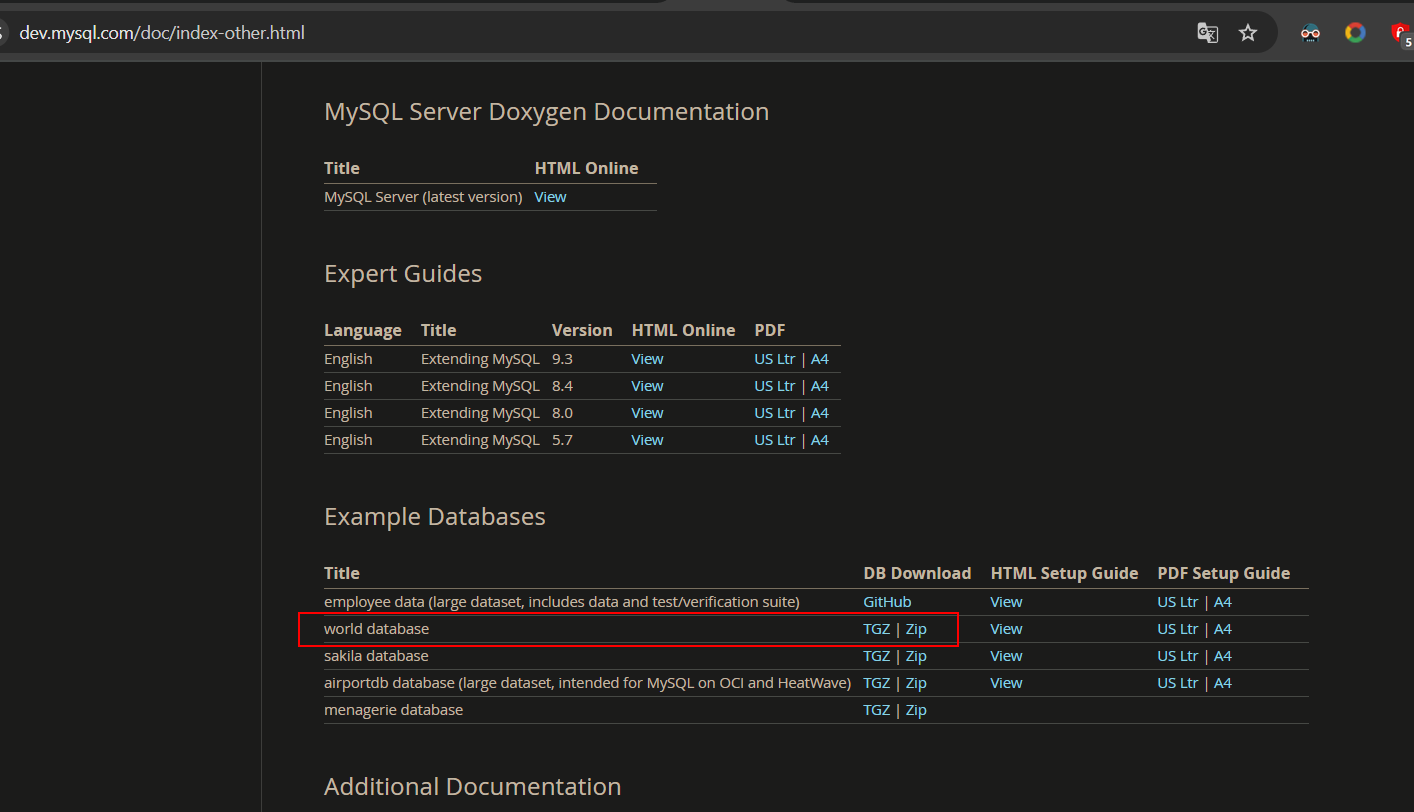Click the 'Extending MySQL' cell for version 9.3

tap(480, 359)
